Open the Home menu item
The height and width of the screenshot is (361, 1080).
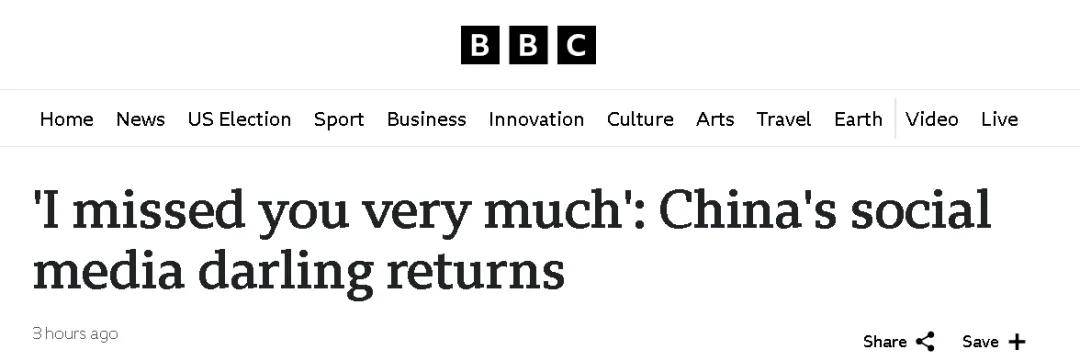pyautogui.click(x=66, y=119)
